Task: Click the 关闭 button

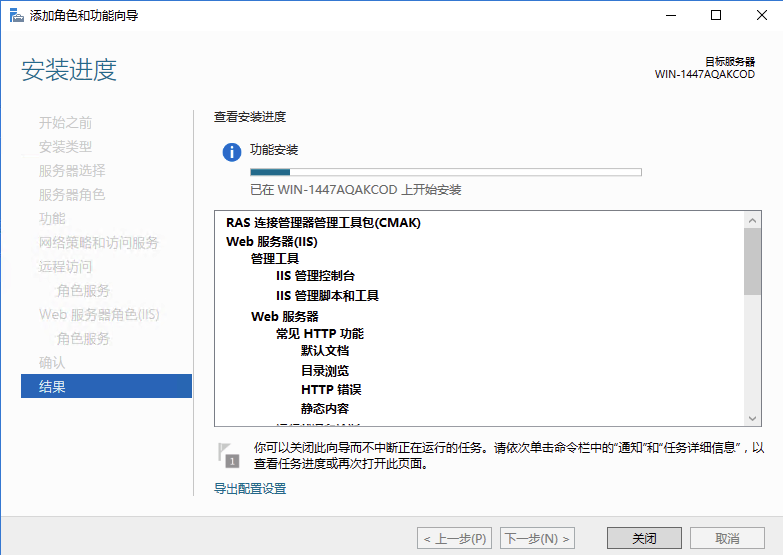Action: point(644,538)
